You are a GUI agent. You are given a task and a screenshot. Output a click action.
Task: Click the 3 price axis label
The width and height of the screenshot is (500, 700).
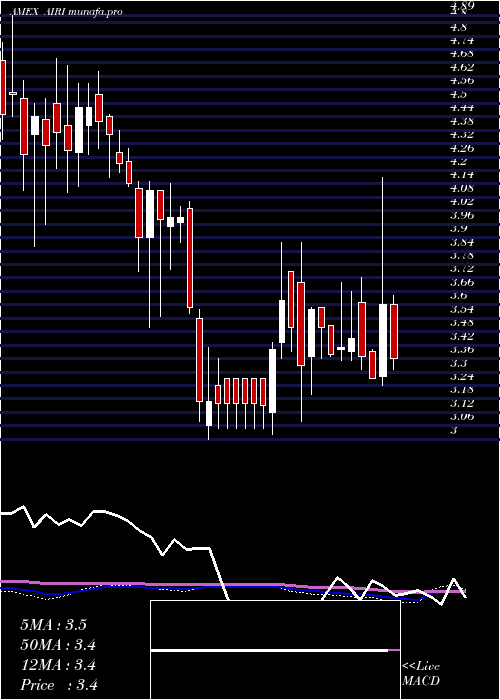tap(454, 431)
